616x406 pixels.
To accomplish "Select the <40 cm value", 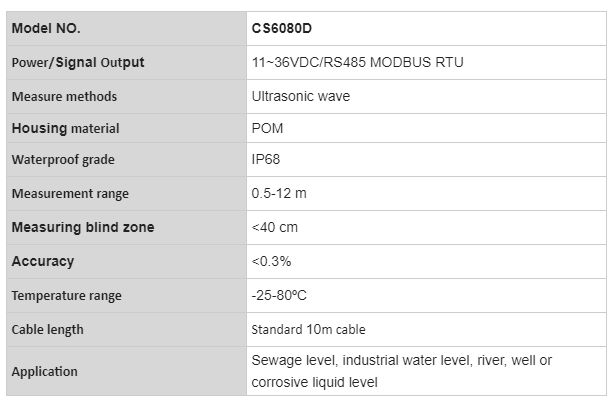I will 275,227.
